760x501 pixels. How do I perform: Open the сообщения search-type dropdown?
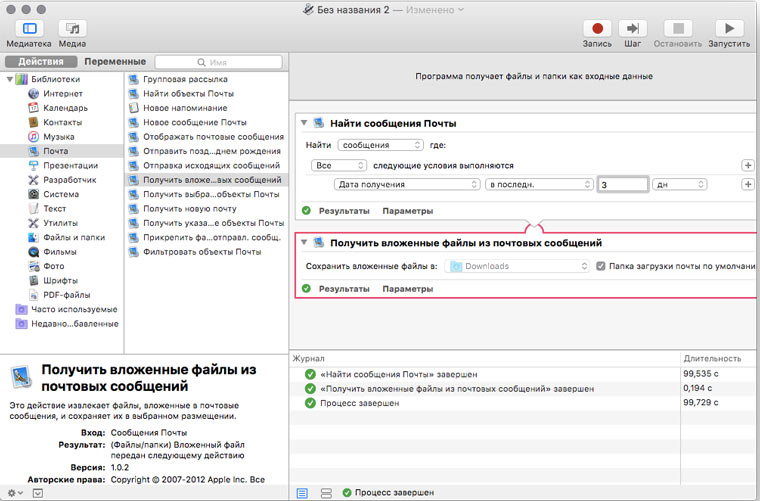380,145
